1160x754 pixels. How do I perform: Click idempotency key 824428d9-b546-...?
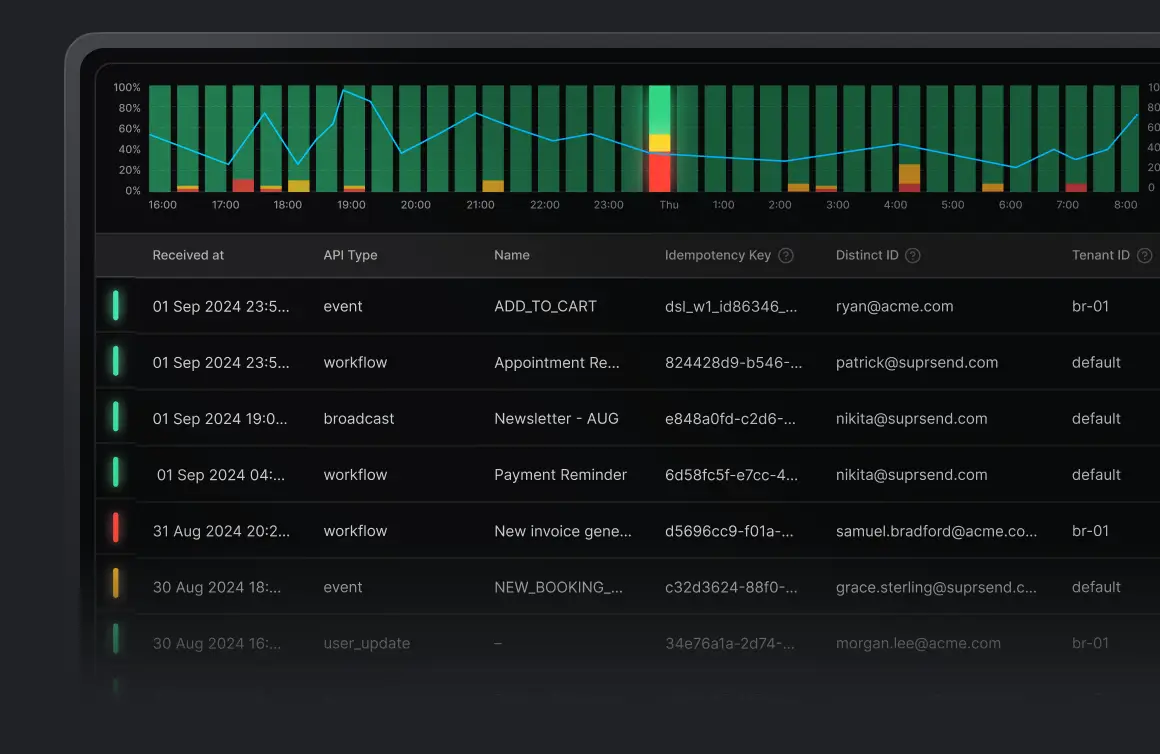733,363
